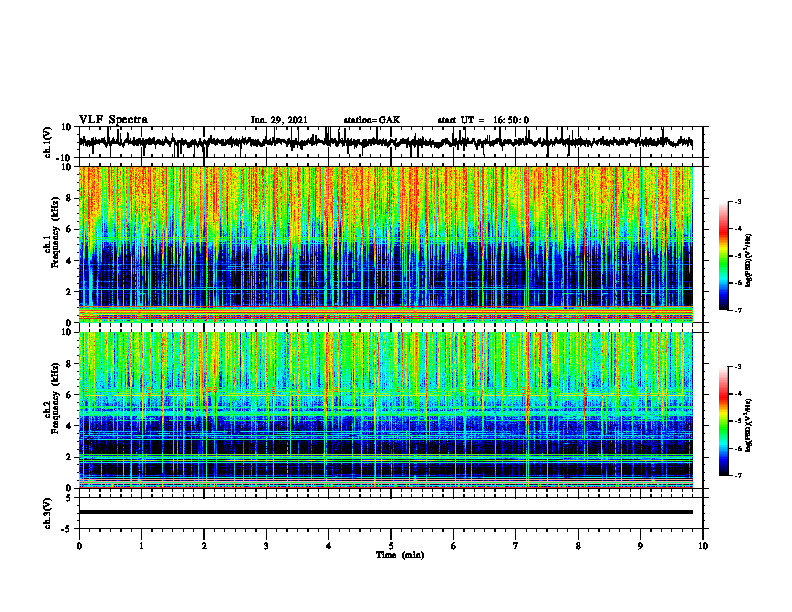Select the "start UT = 16:50:0" header text

point(483,120)
